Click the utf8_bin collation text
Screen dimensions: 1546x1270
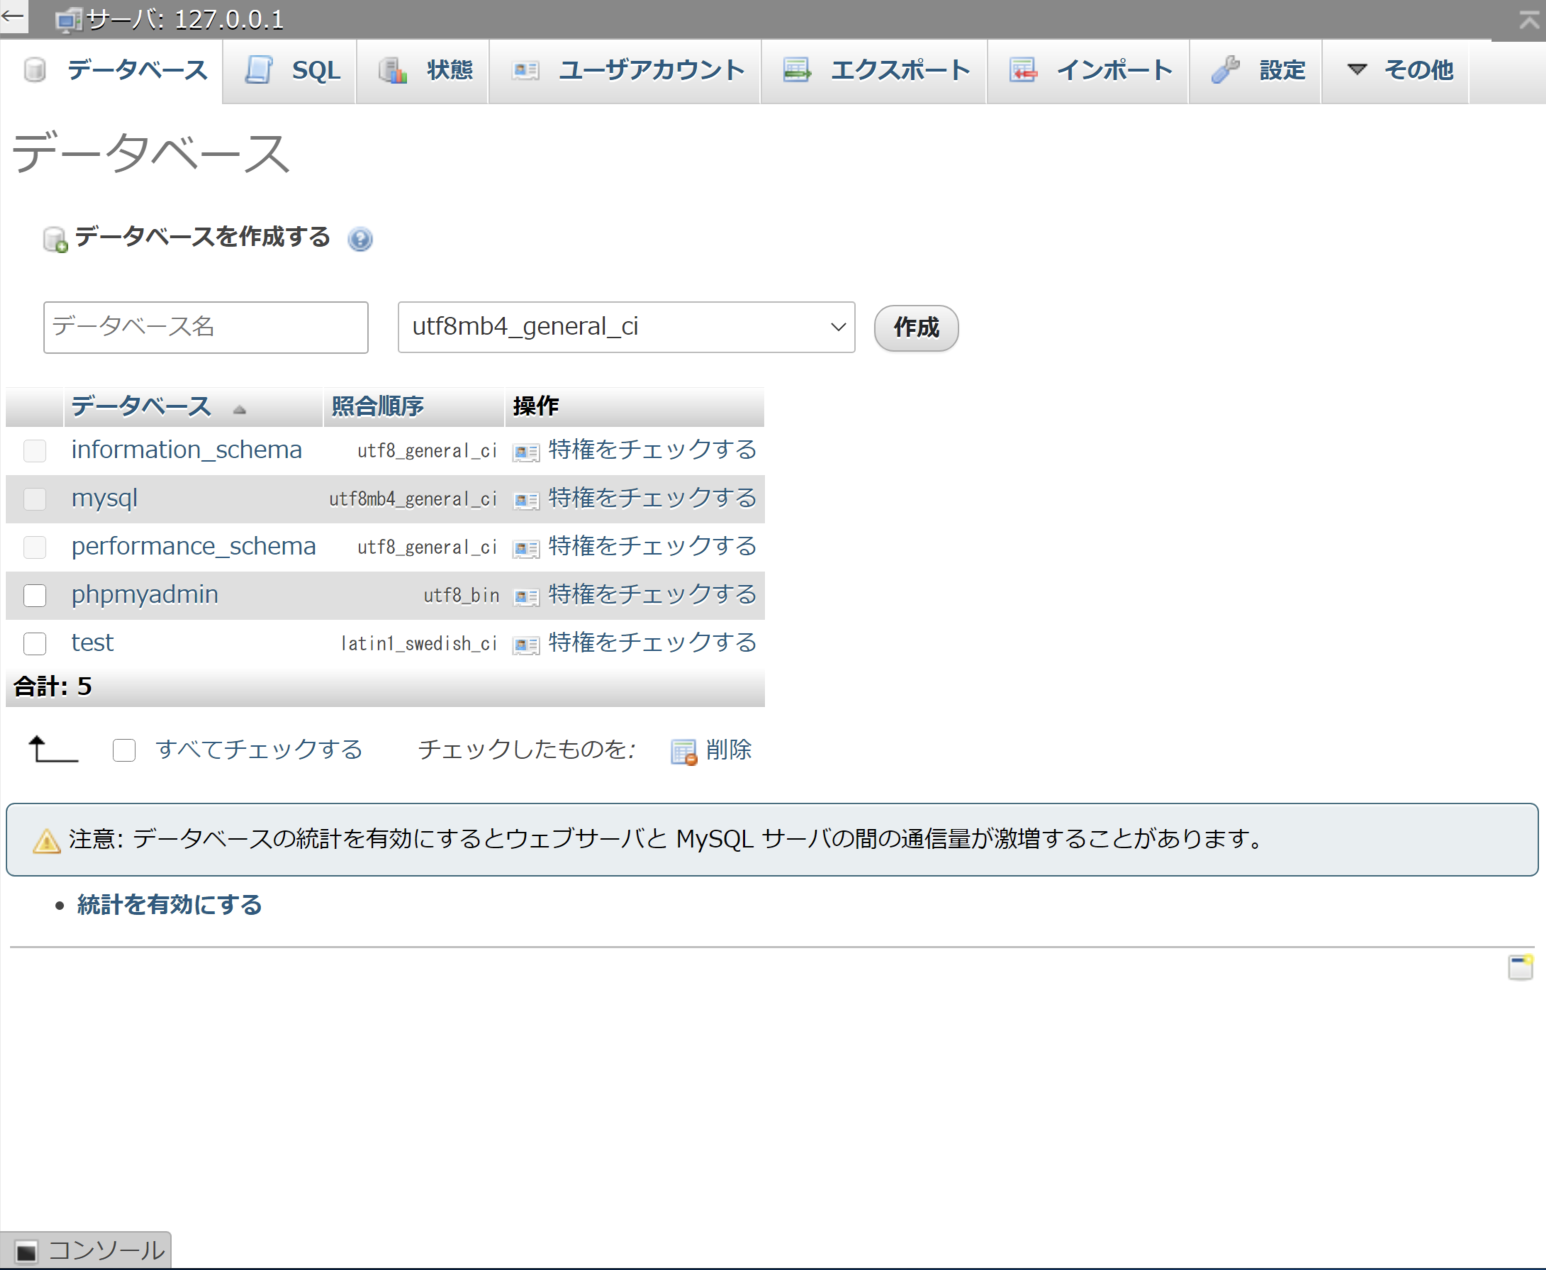click(461, 596)
